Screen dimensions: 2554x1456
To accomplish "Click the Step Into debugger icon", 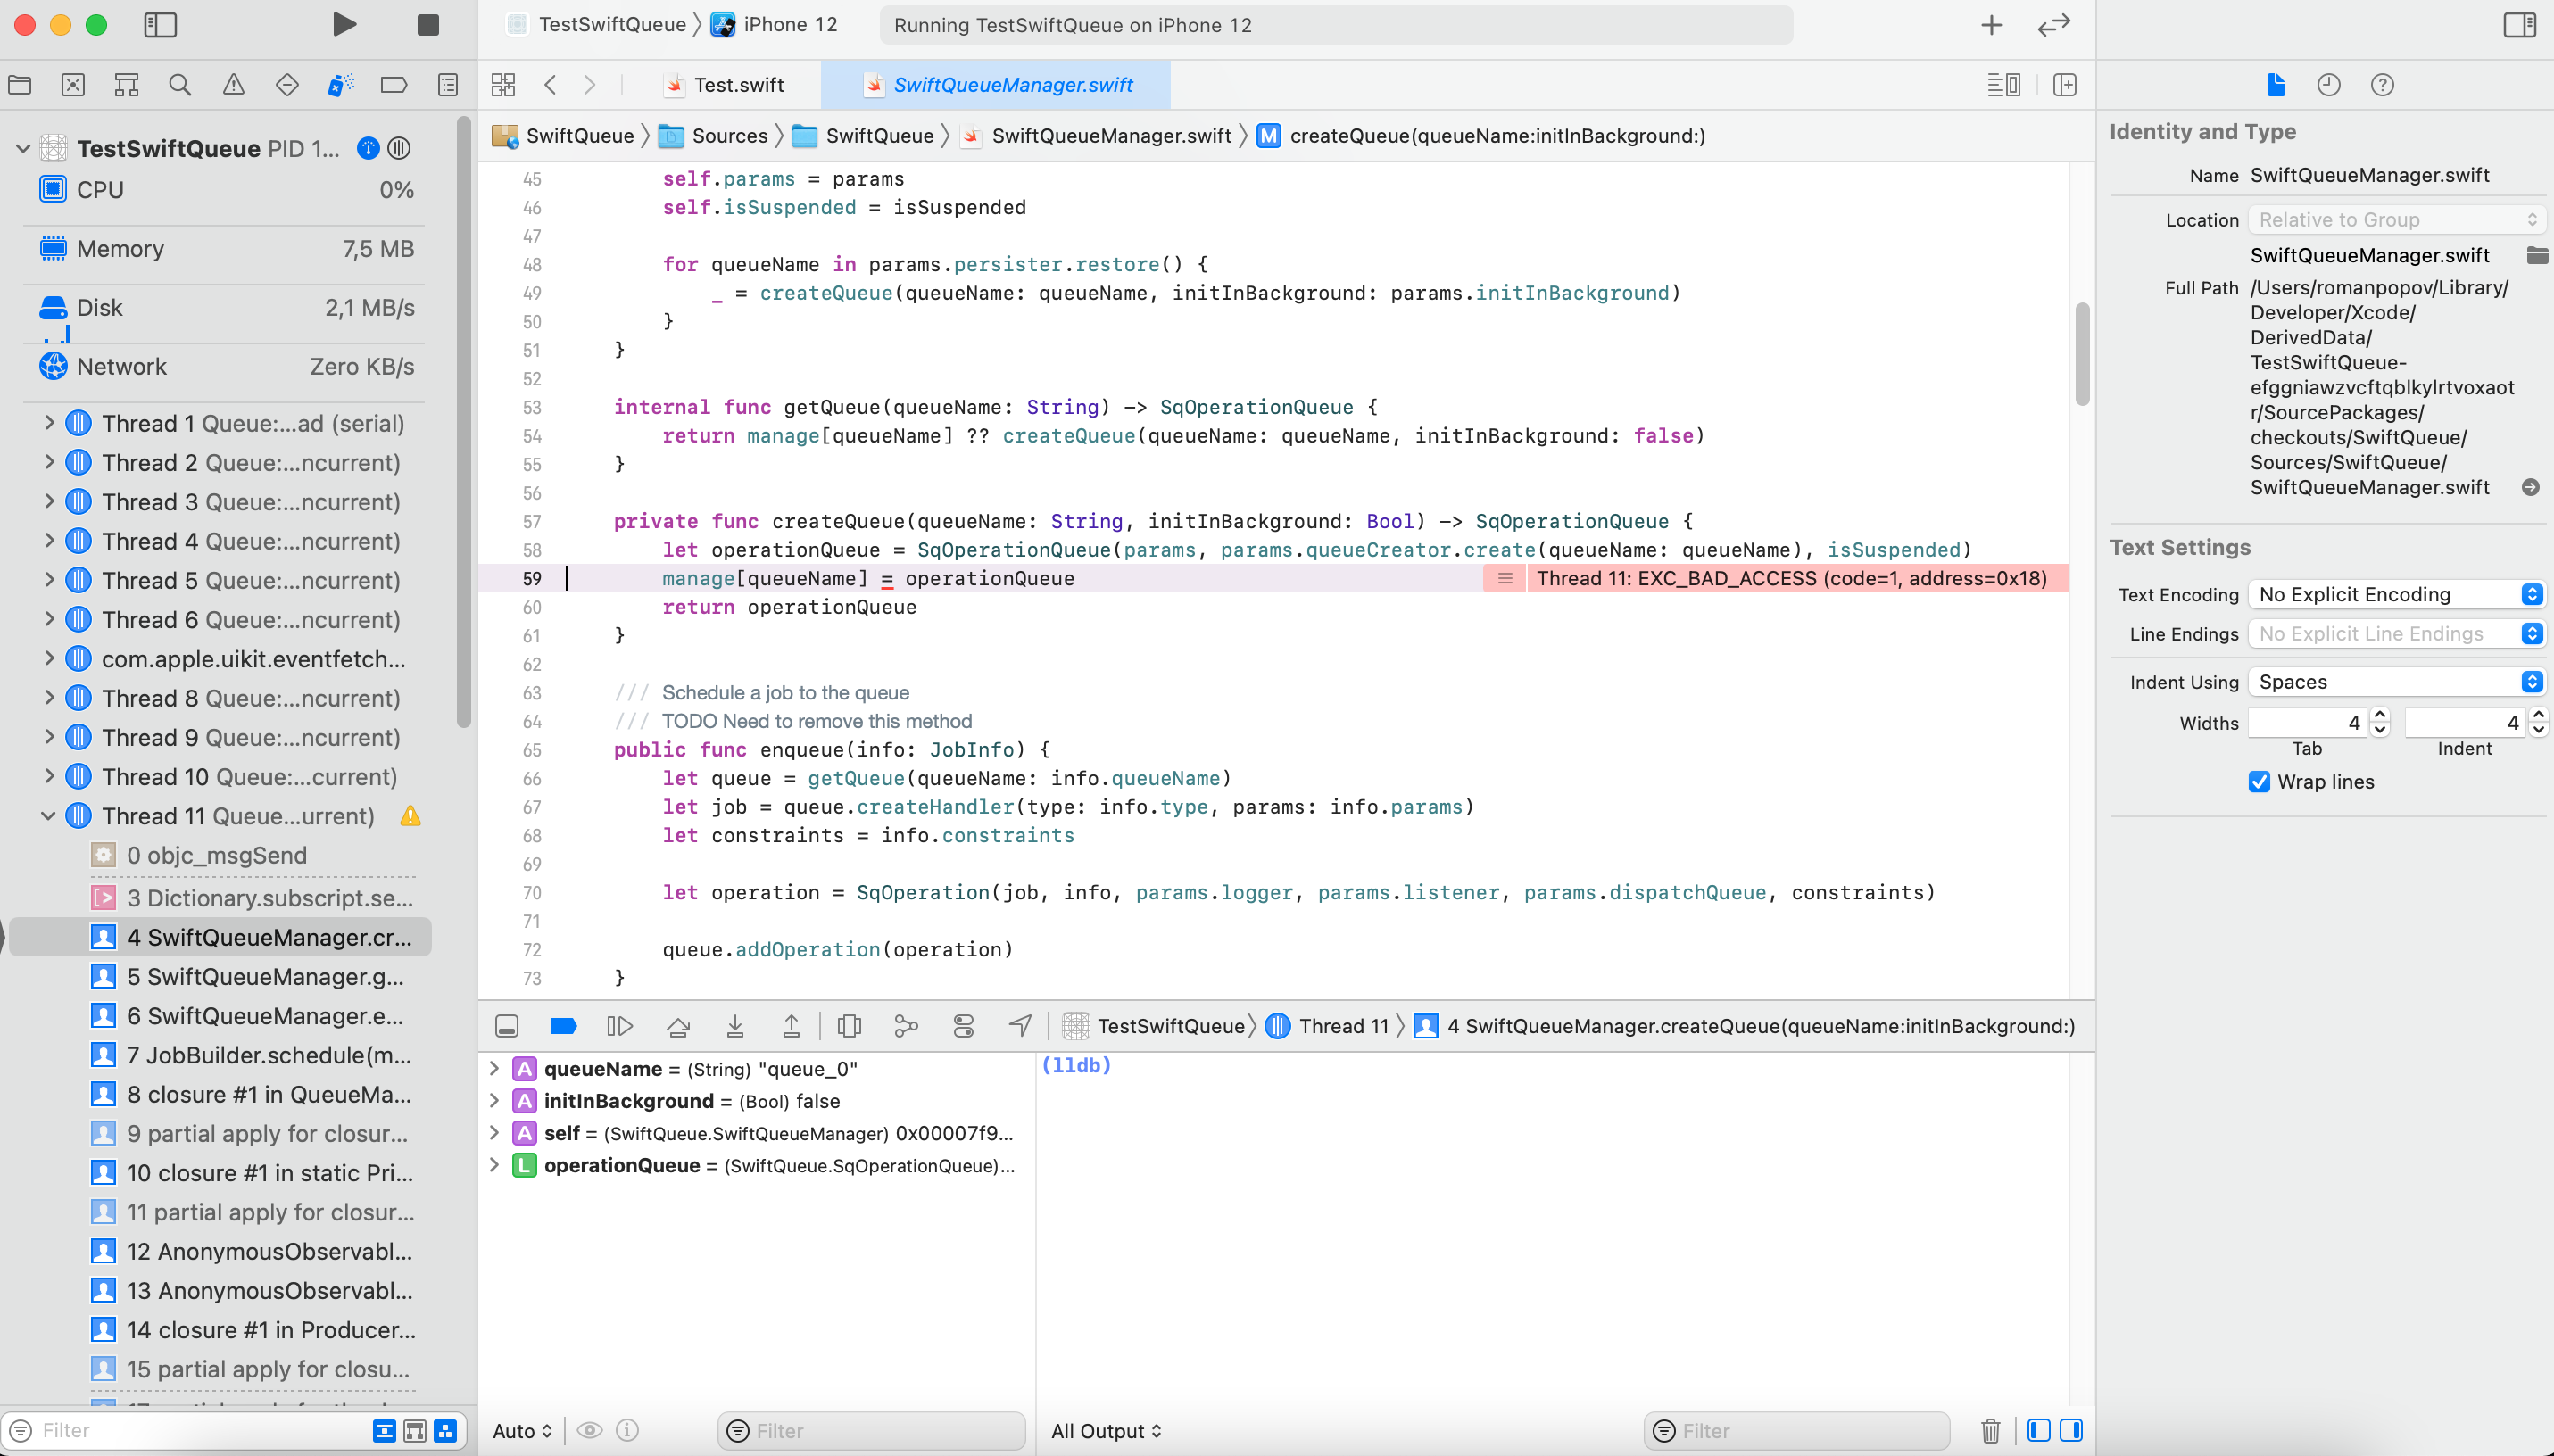I will coord(735,1025).
